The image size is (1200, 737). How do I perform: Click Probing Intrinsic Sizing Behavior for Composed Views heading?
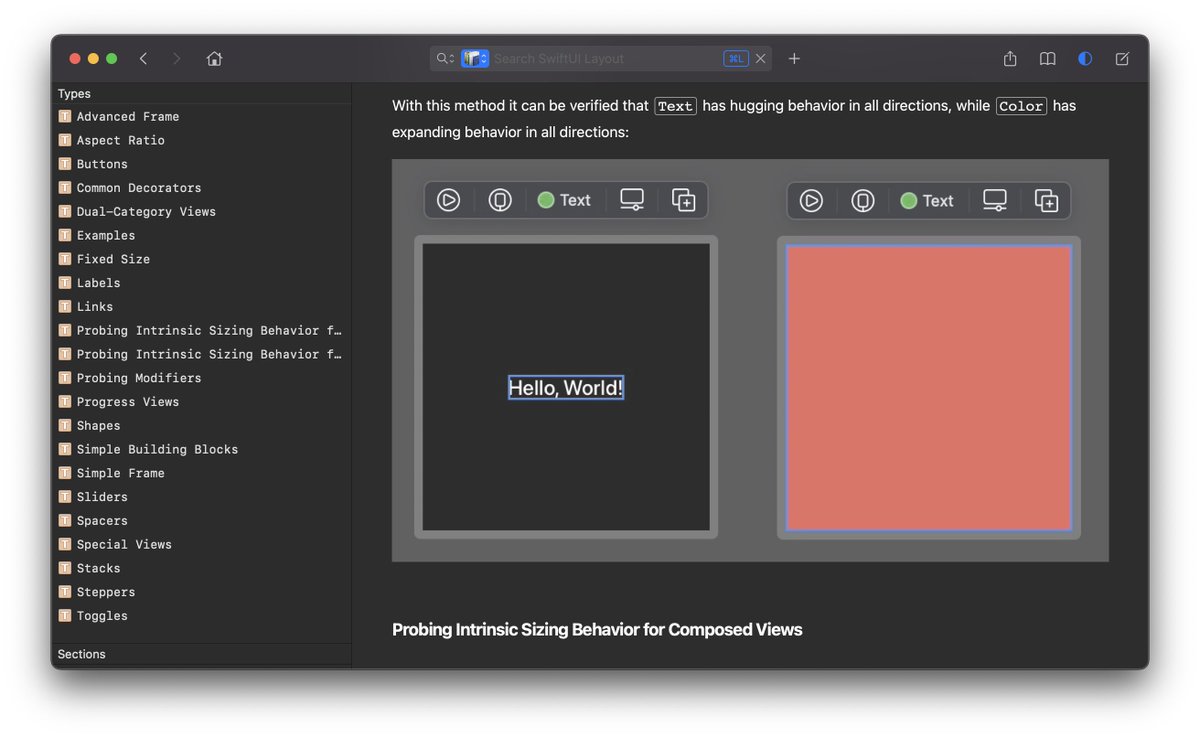tap(597, 630)
